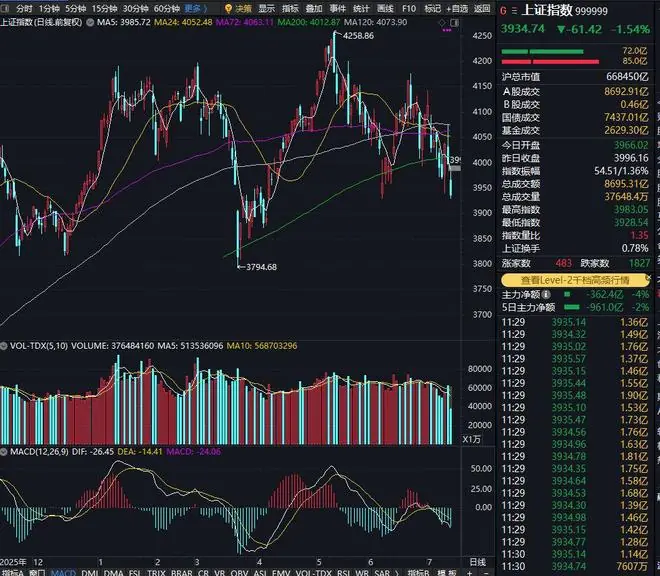This screenshot has width=660, height=576.
Task: Click the MA settings gear icon
Action: (x=90, y=22)
